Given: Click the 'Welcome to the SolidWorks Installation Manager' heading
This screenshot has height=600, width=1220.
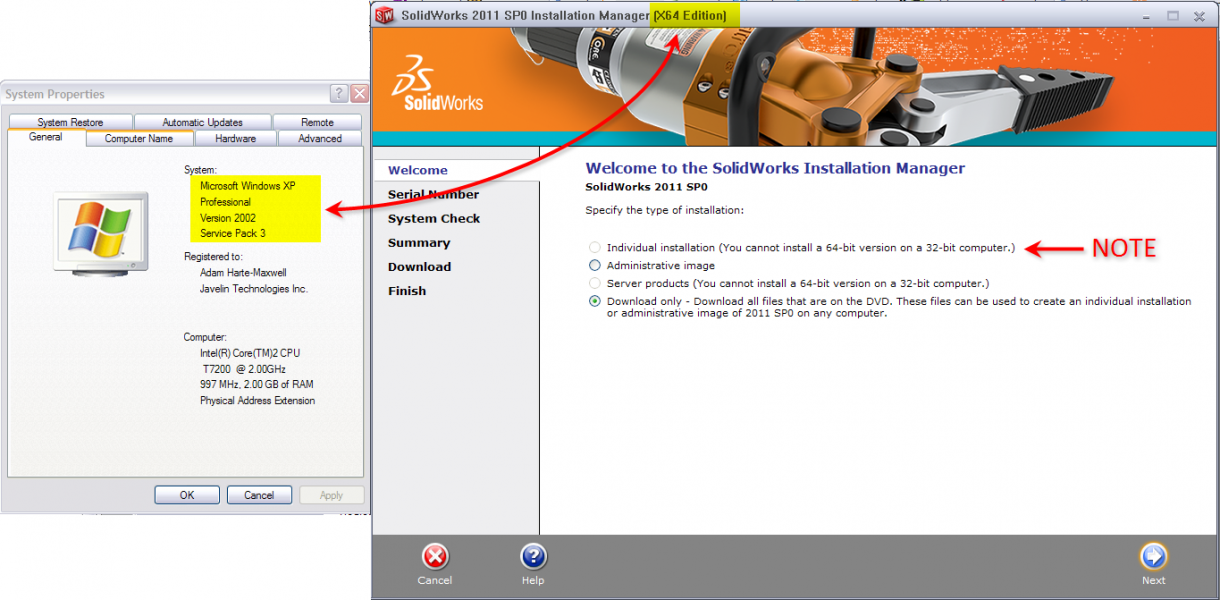Looking at the screenshot, I should point(775,168).
